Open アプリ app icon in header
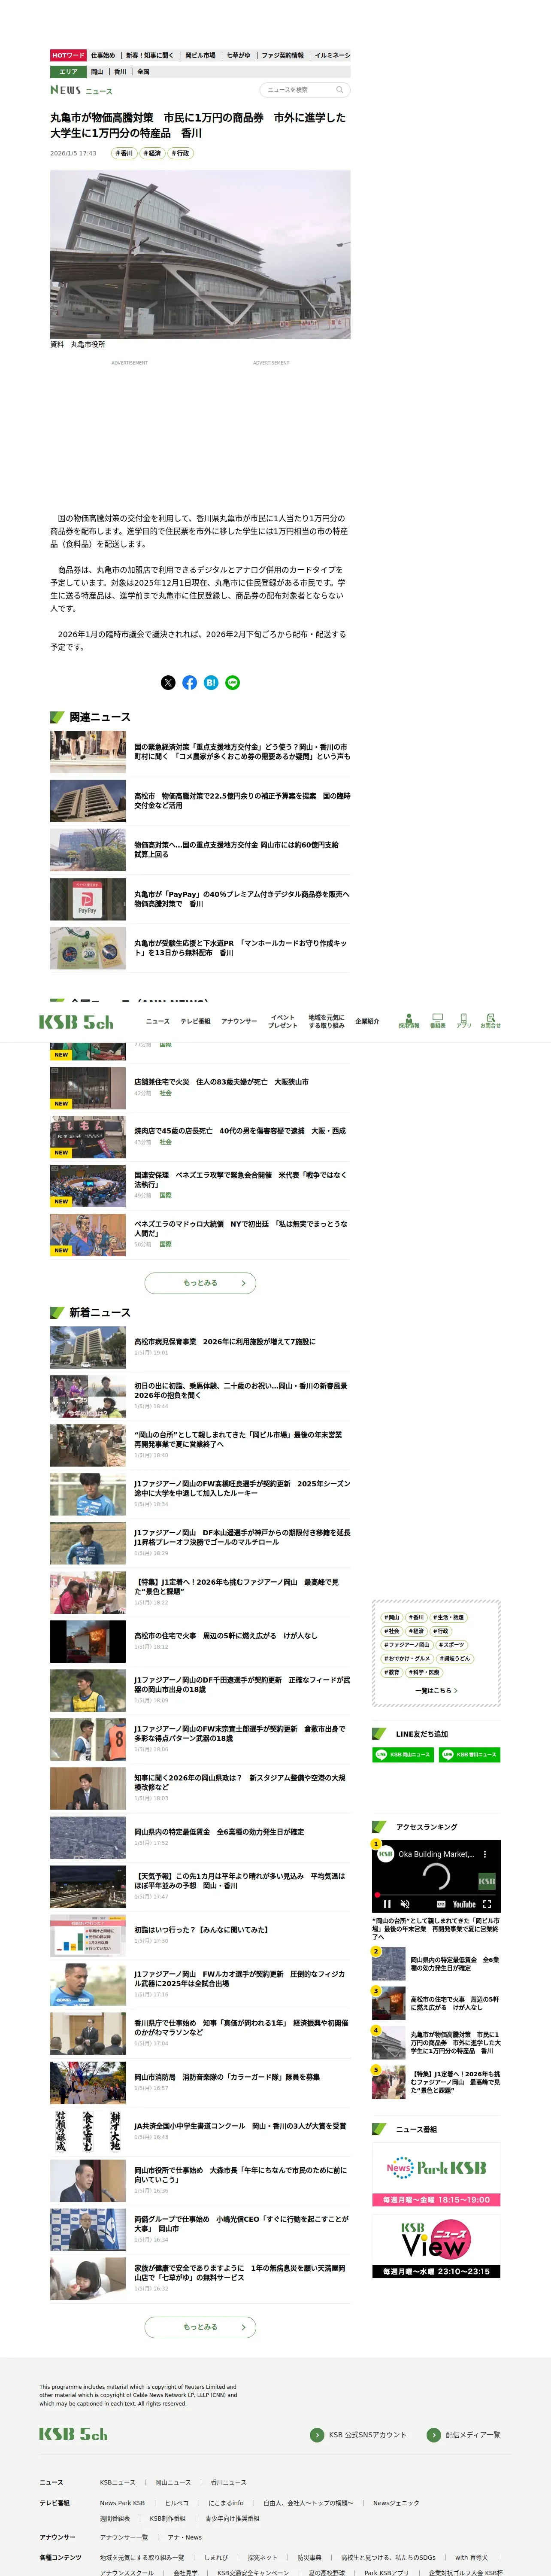This screenshot has height=2576, width=551. [464, 1021]
